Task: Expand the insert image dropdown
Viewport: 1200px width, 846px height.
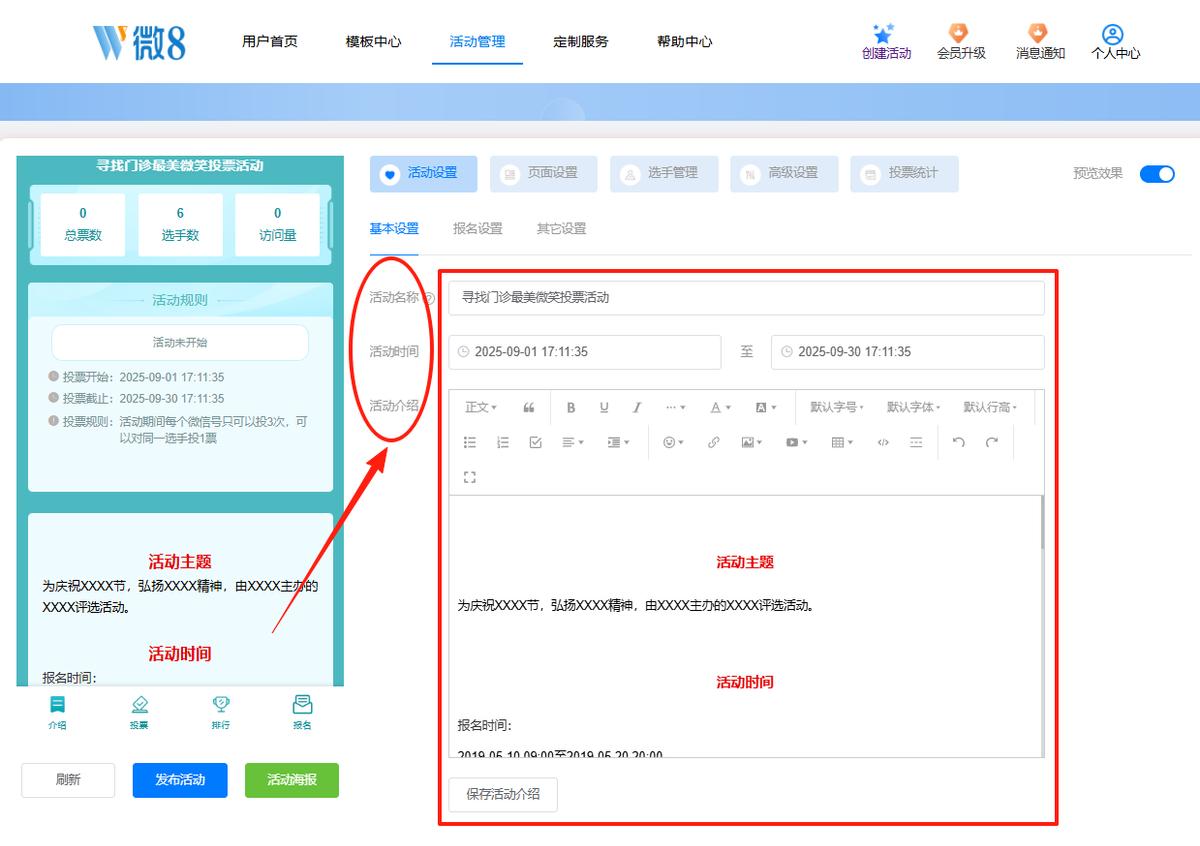Action: [752, 443]
